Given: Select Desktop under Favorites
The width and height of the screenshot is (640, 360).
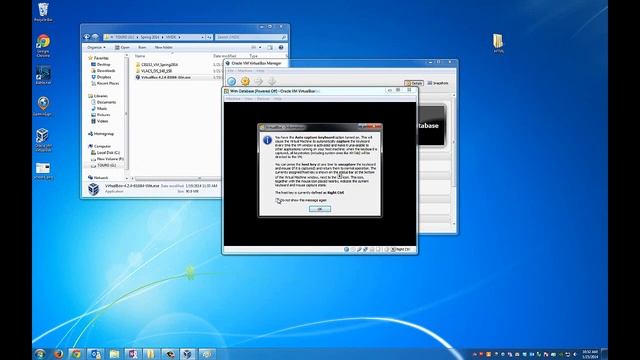Looking at the screenshot, I should 101,64.
